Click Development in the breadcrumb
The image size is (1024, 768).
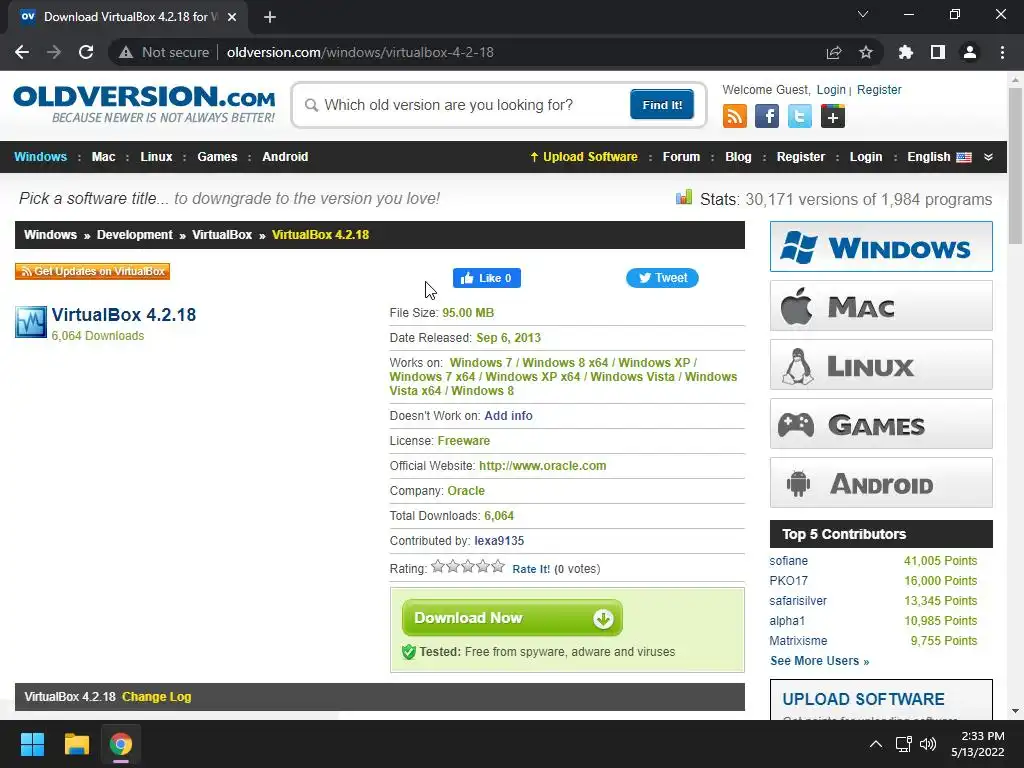click(x=135, y=234)
